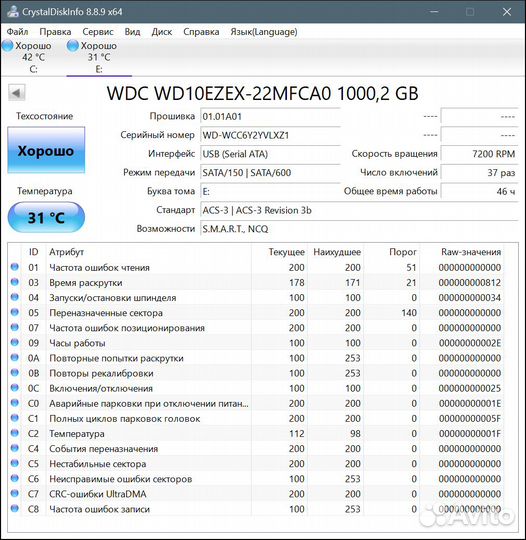Click status dot for attribute C6 row
Screen dimensions: 526x540
(15, 478)
